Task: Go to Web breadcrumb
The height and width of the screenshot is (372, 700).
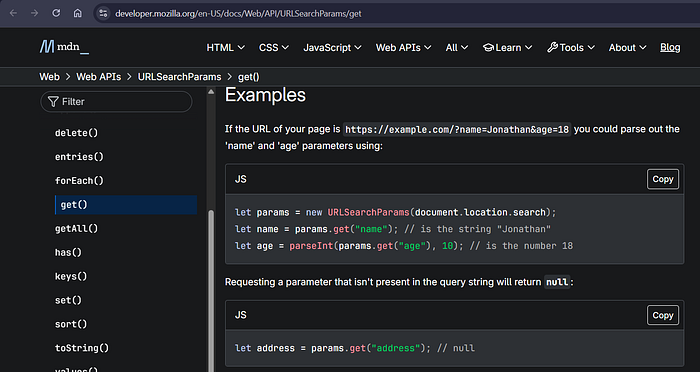Action: pos(50,77)
